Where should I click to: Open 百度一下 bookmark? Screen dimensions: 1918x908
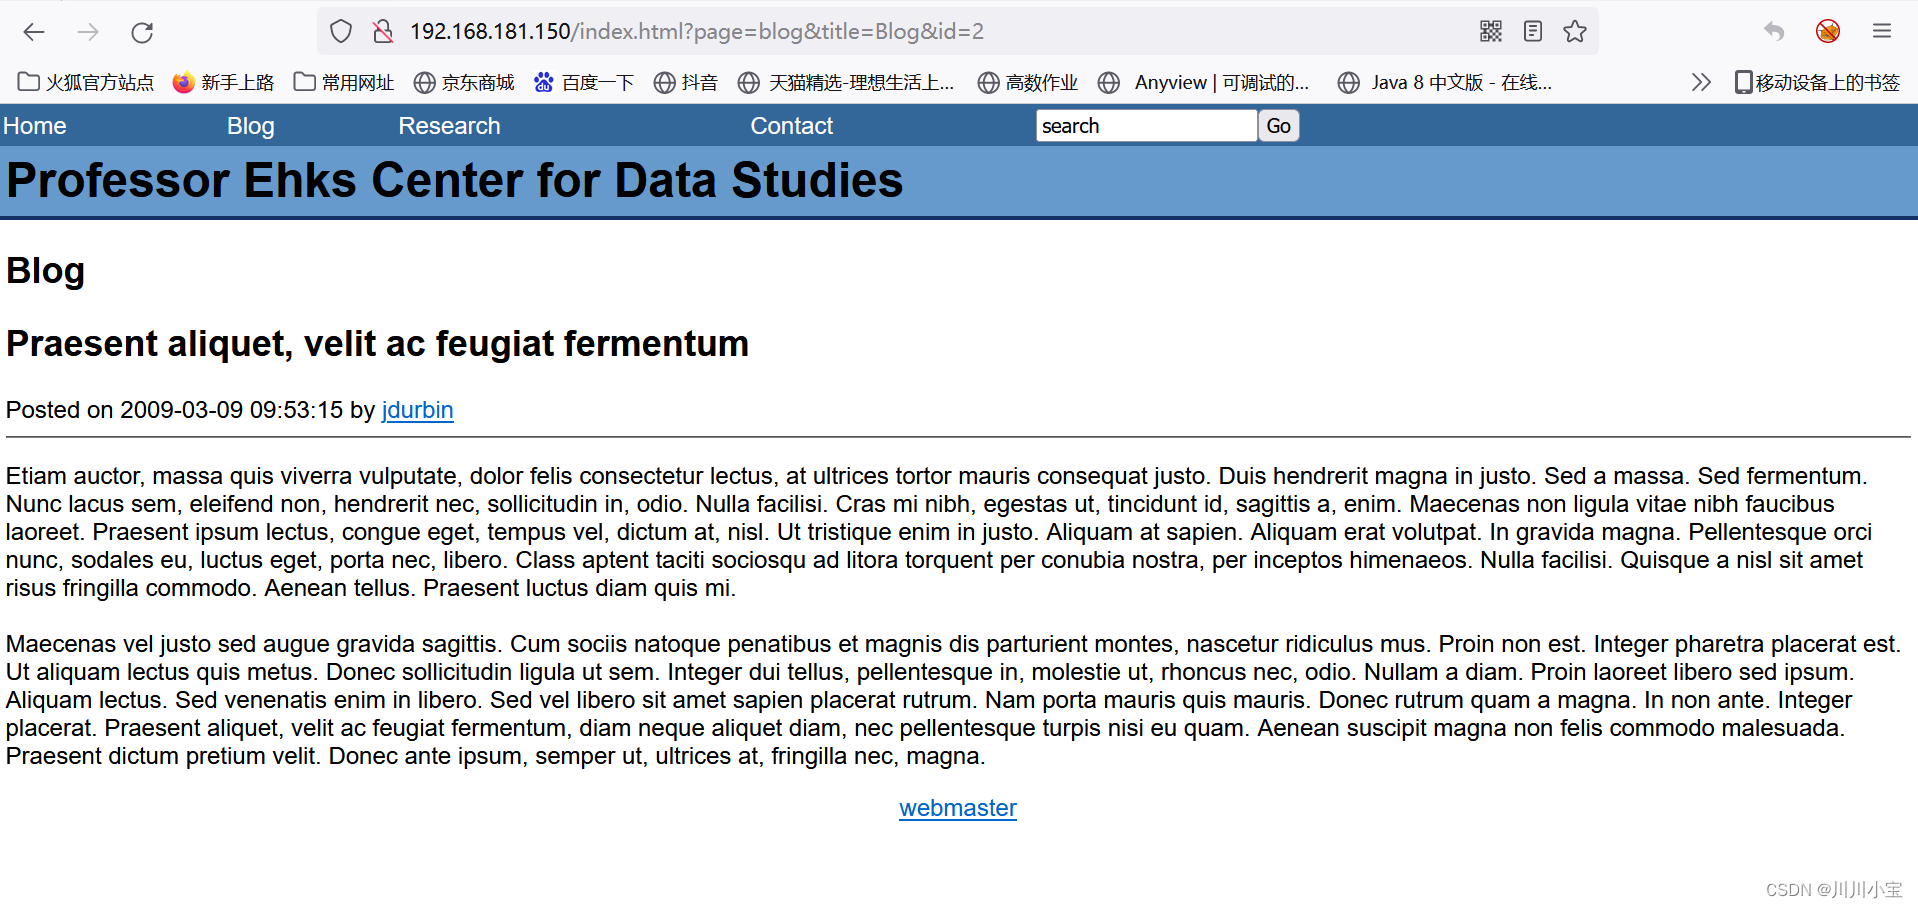point(584,82)
